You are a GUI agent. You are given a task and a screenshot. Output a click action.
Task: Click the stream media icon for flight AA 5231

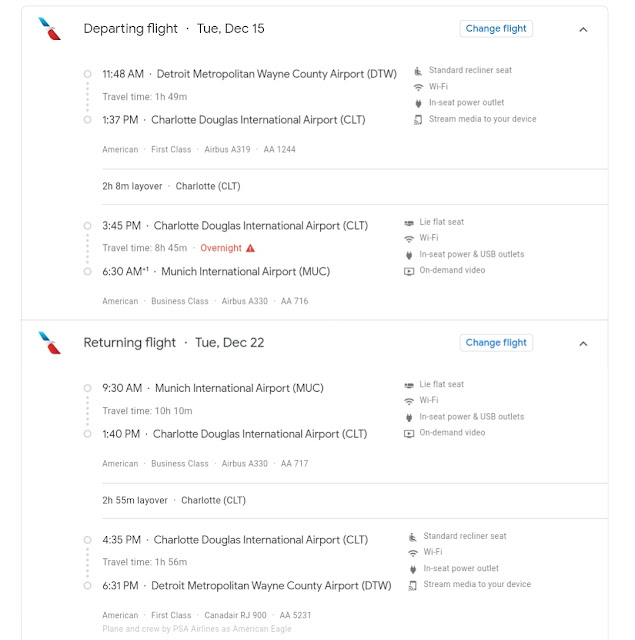(x=413, y=585)
